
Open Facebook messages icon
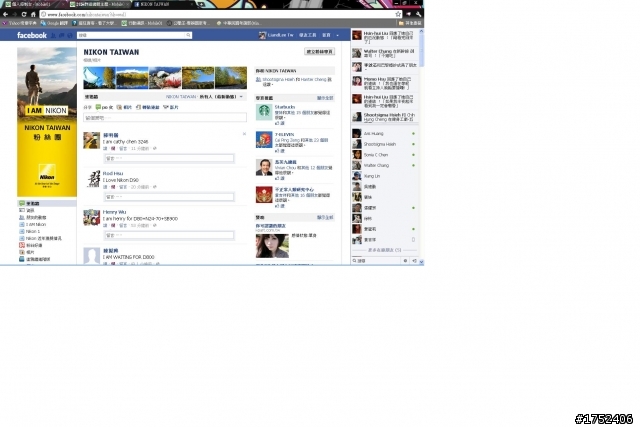tap(62, 36)
